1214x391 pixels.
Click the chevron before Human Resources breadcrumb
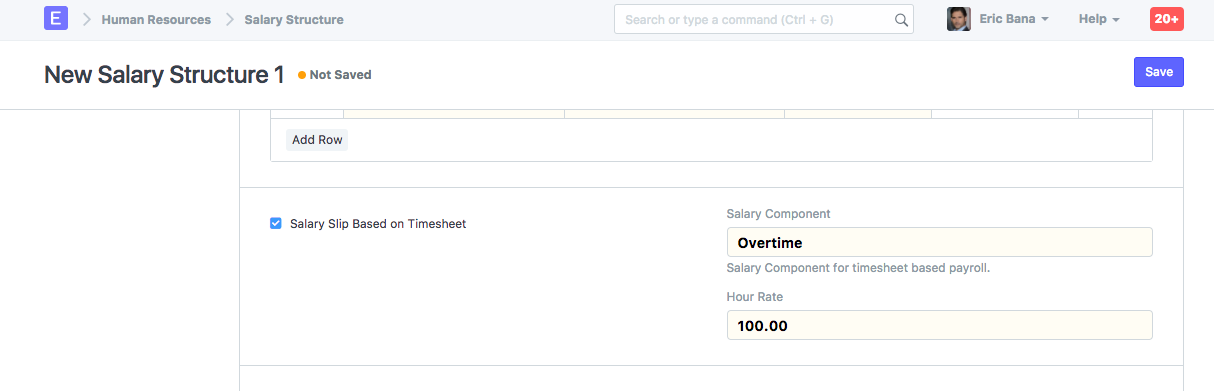[x=86, y=19]
